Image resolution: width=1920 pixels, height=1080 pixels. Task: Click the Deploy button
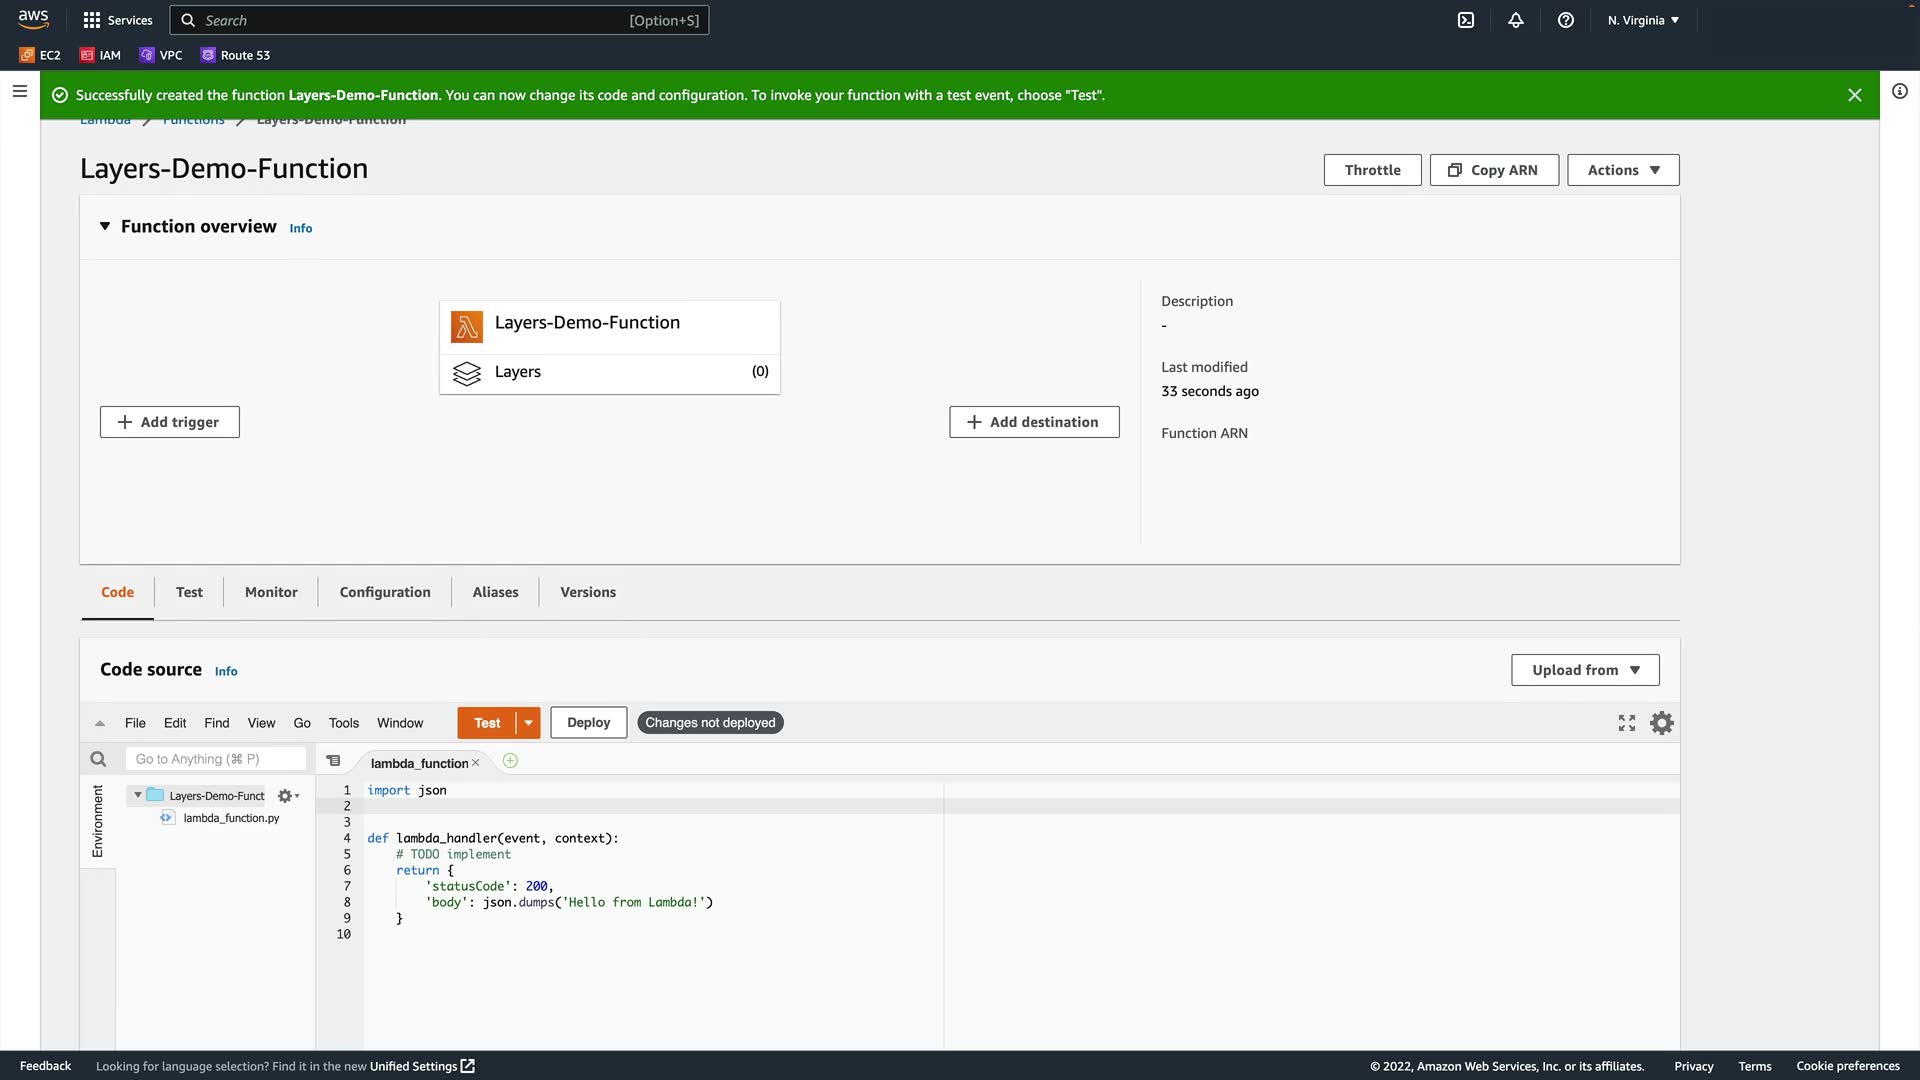point(588,723)
